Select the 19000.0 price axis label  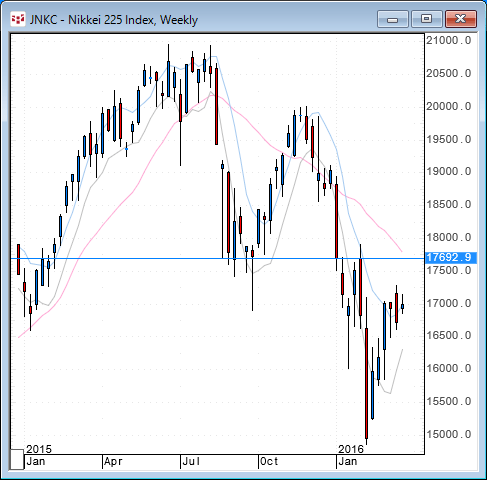(449, 171)
